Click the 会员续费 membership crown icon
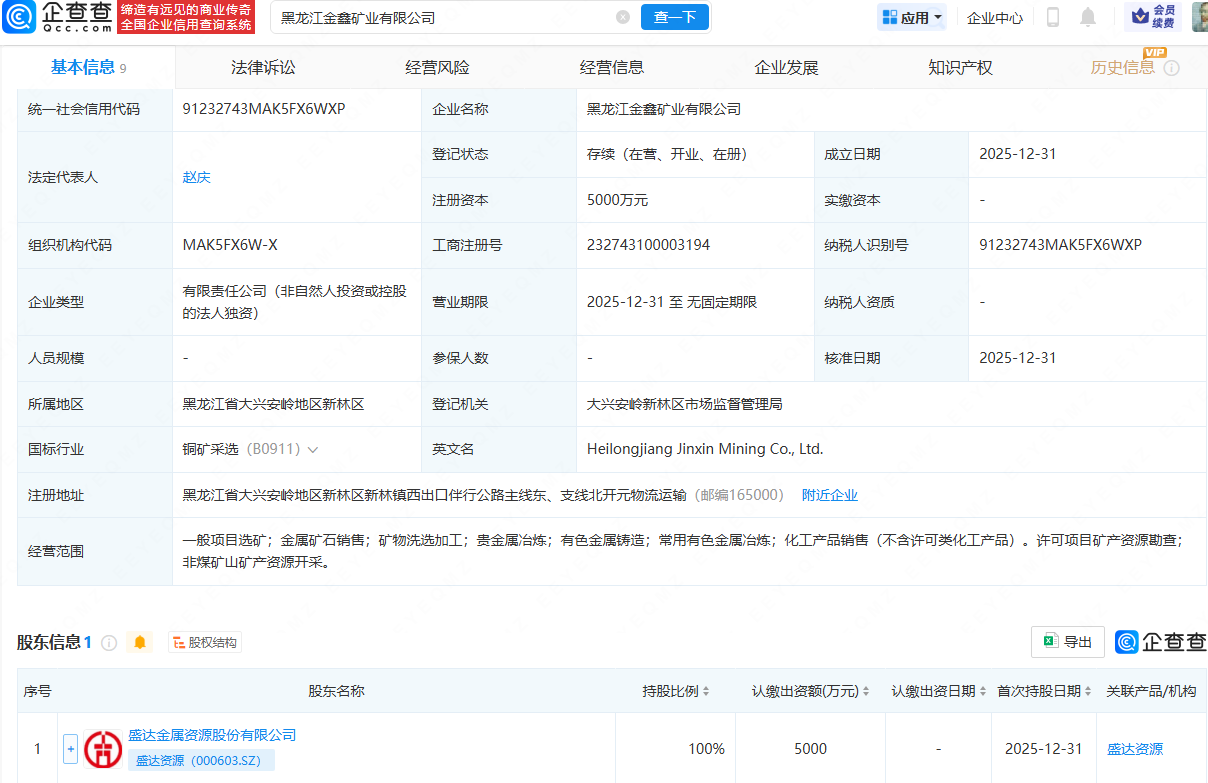This screenshot has width=1208, height=783. click(x=1139, y=17)
